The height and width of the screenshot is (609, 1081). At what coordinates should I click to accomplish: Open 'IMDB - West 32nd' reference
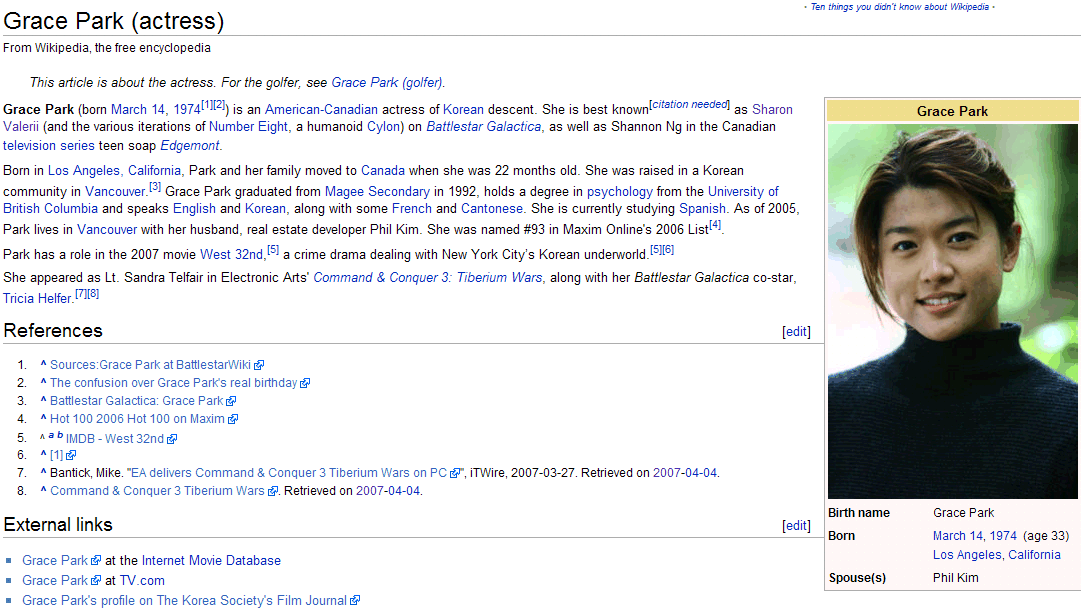point(114,439)
